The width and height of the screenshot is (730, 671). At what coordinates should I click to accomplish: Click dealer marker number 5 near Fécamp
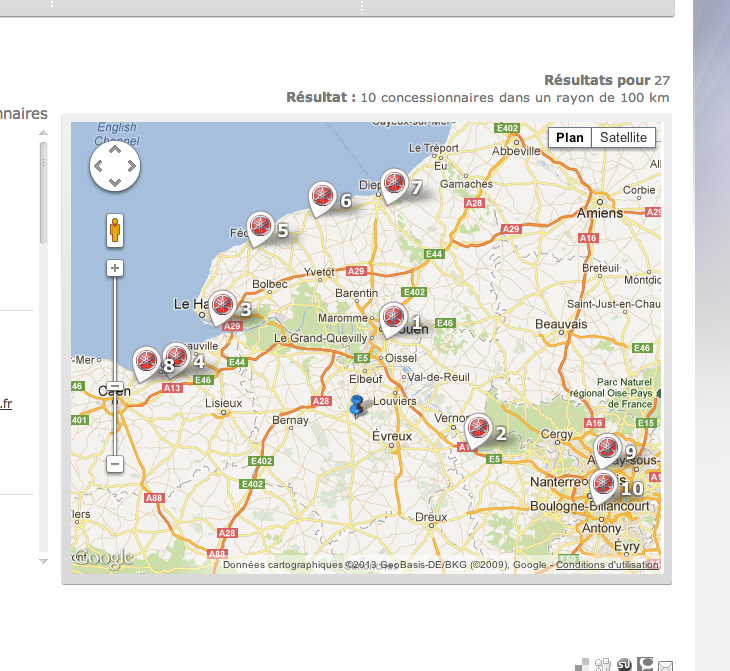coord(260,227)
